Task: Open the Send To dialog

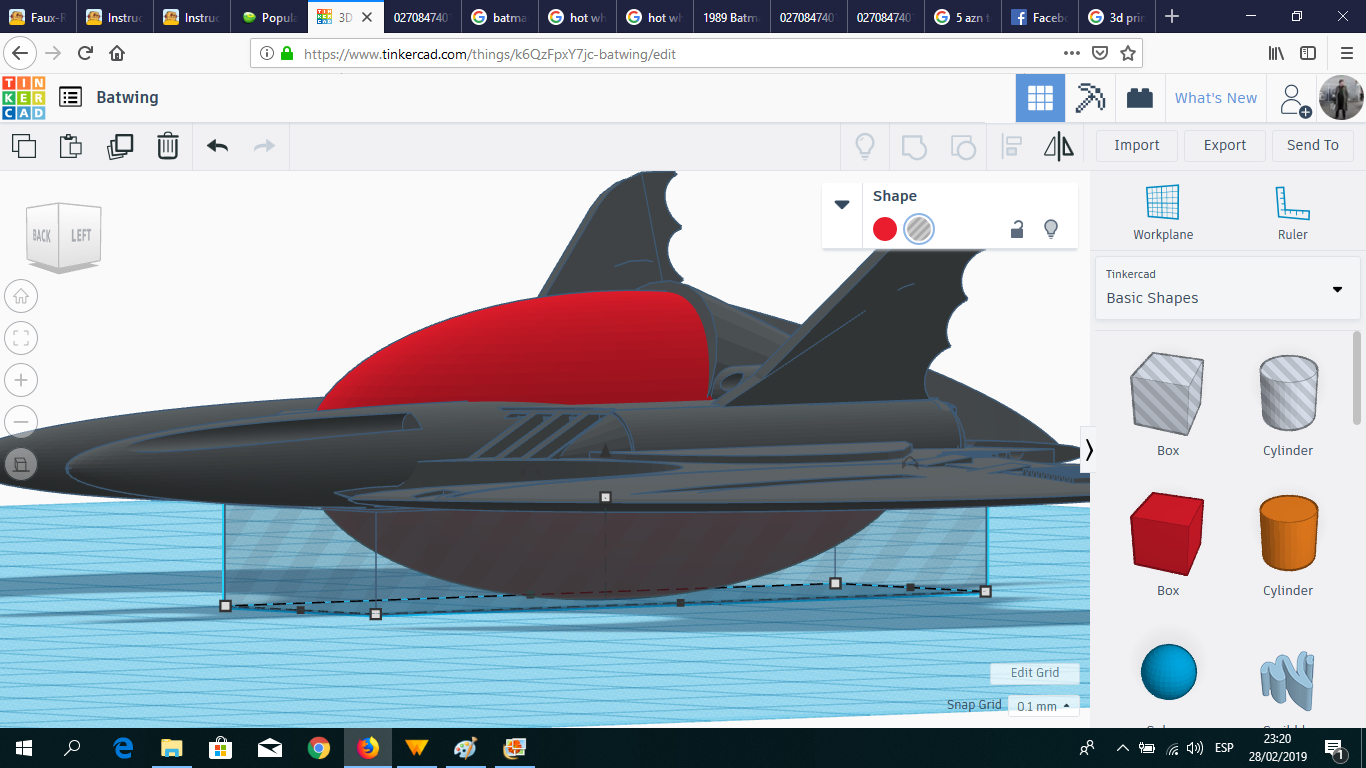Action: pyautogui.click(x=1313, y=145)
